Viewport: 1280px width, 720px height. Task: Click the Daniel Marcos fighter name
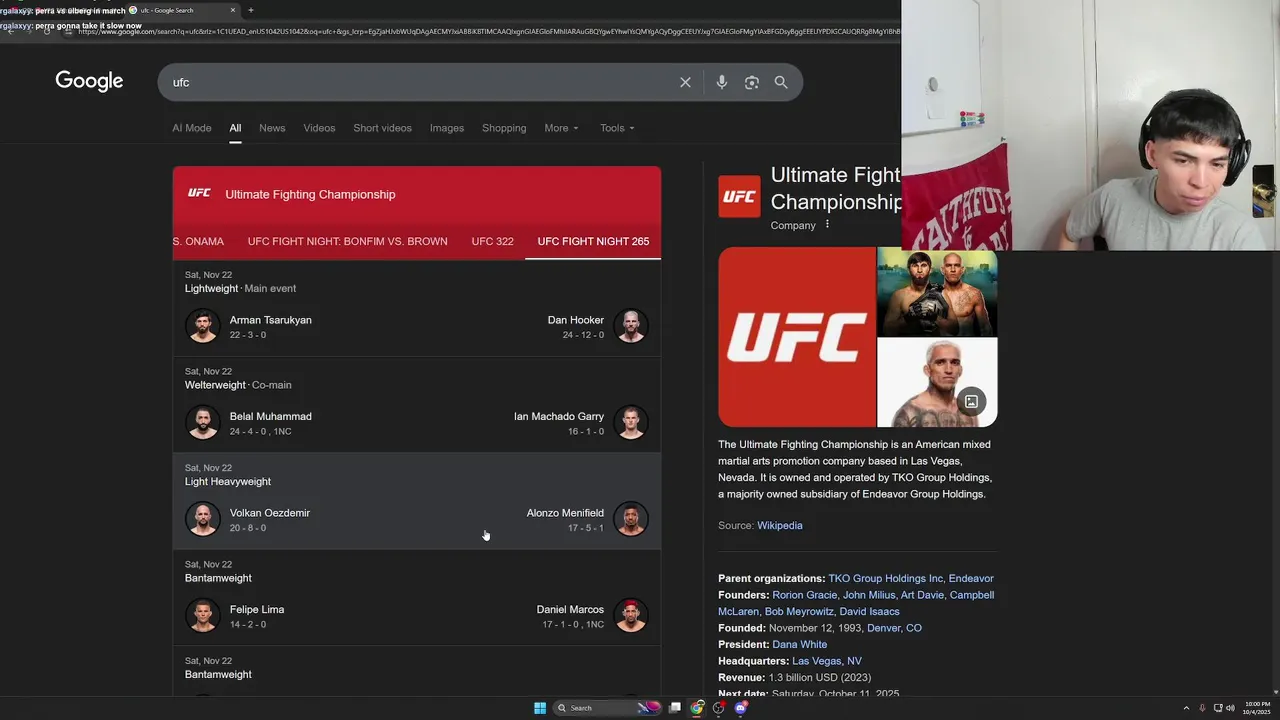point(570,609)
